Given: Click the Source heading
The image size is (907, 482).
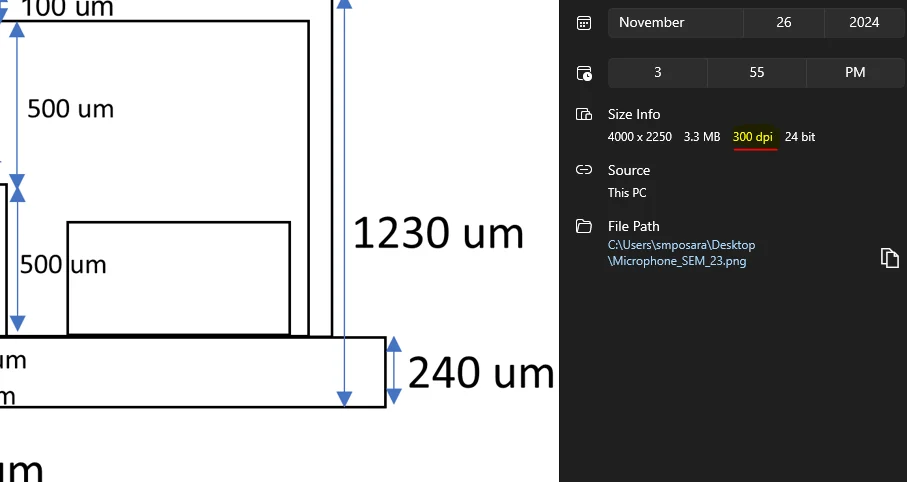Looking at the screenshot, I should pyautogui.click(x=629, y=170).
